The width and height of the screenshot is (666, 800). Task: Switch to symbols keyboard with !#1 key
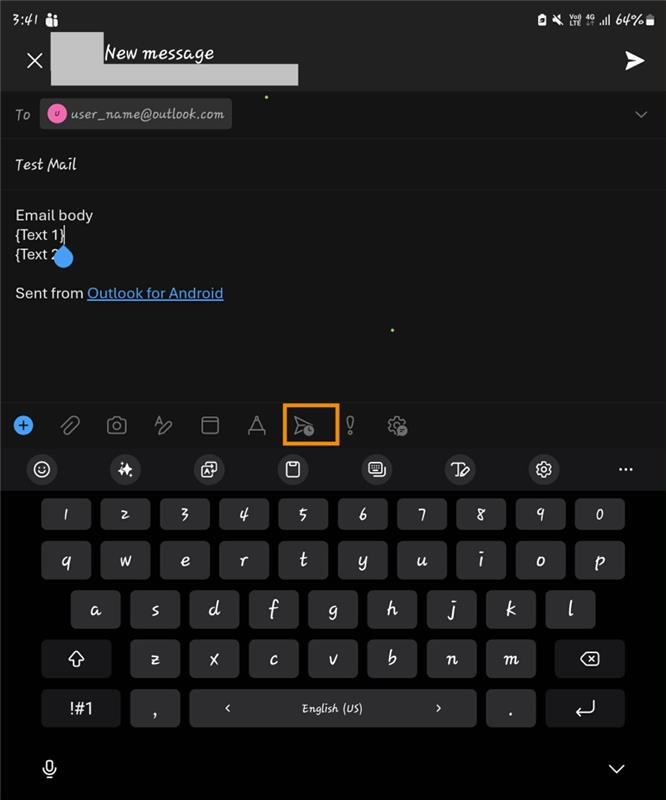point(81,708)
